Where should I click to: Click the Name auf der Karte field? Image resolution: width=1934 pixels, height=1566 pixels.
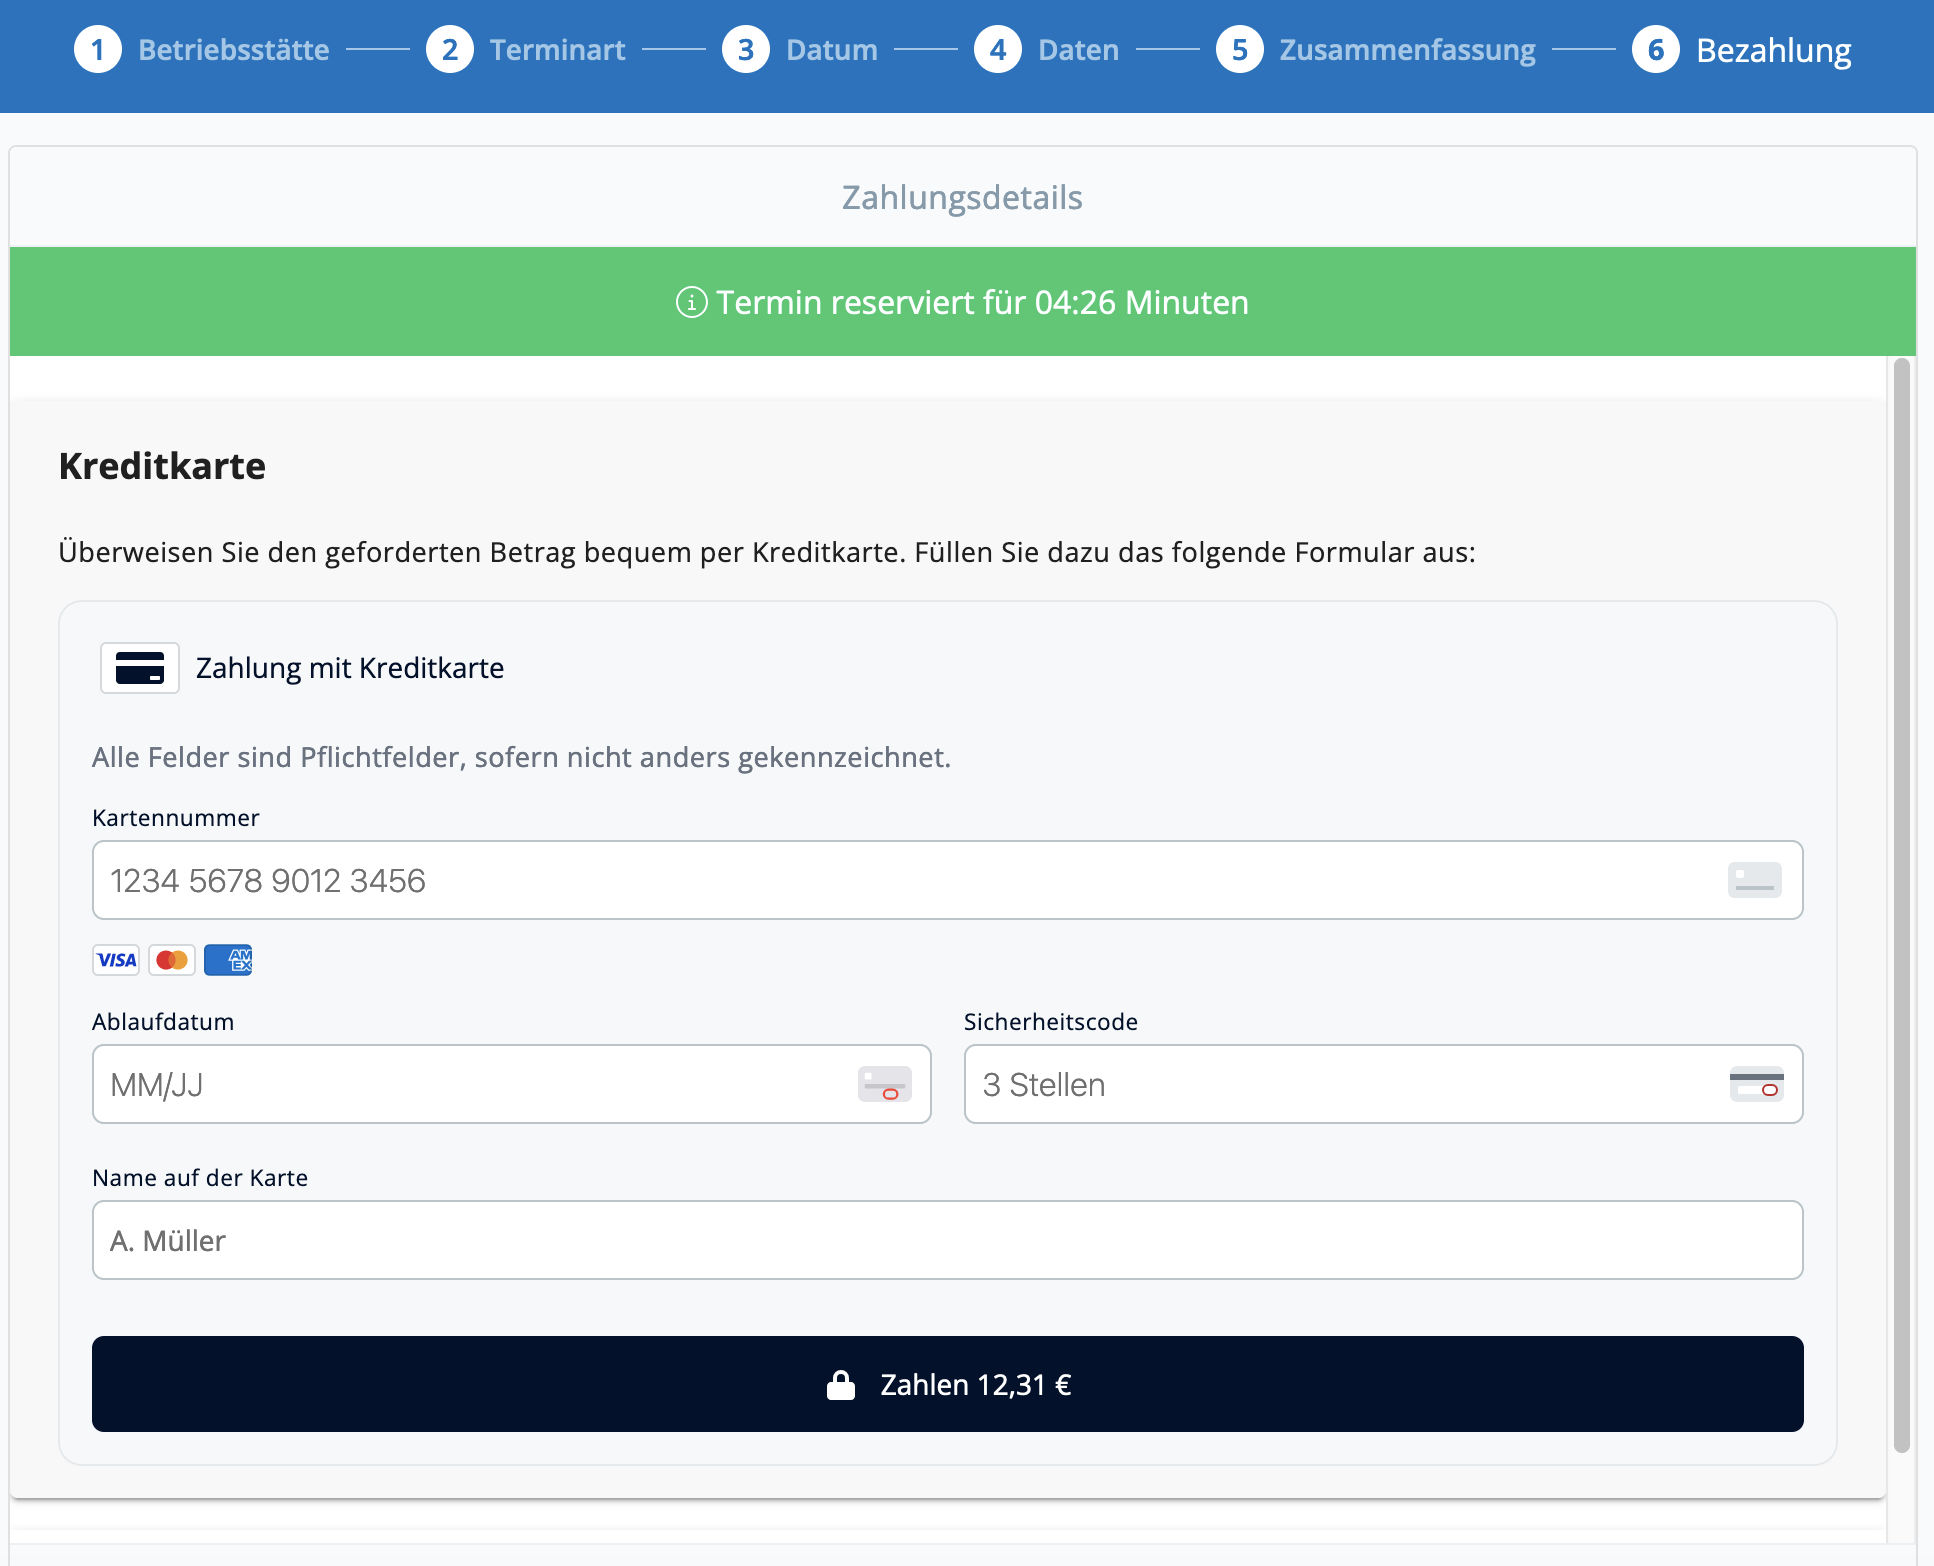pyautogui.click(x=946, y=1240)
